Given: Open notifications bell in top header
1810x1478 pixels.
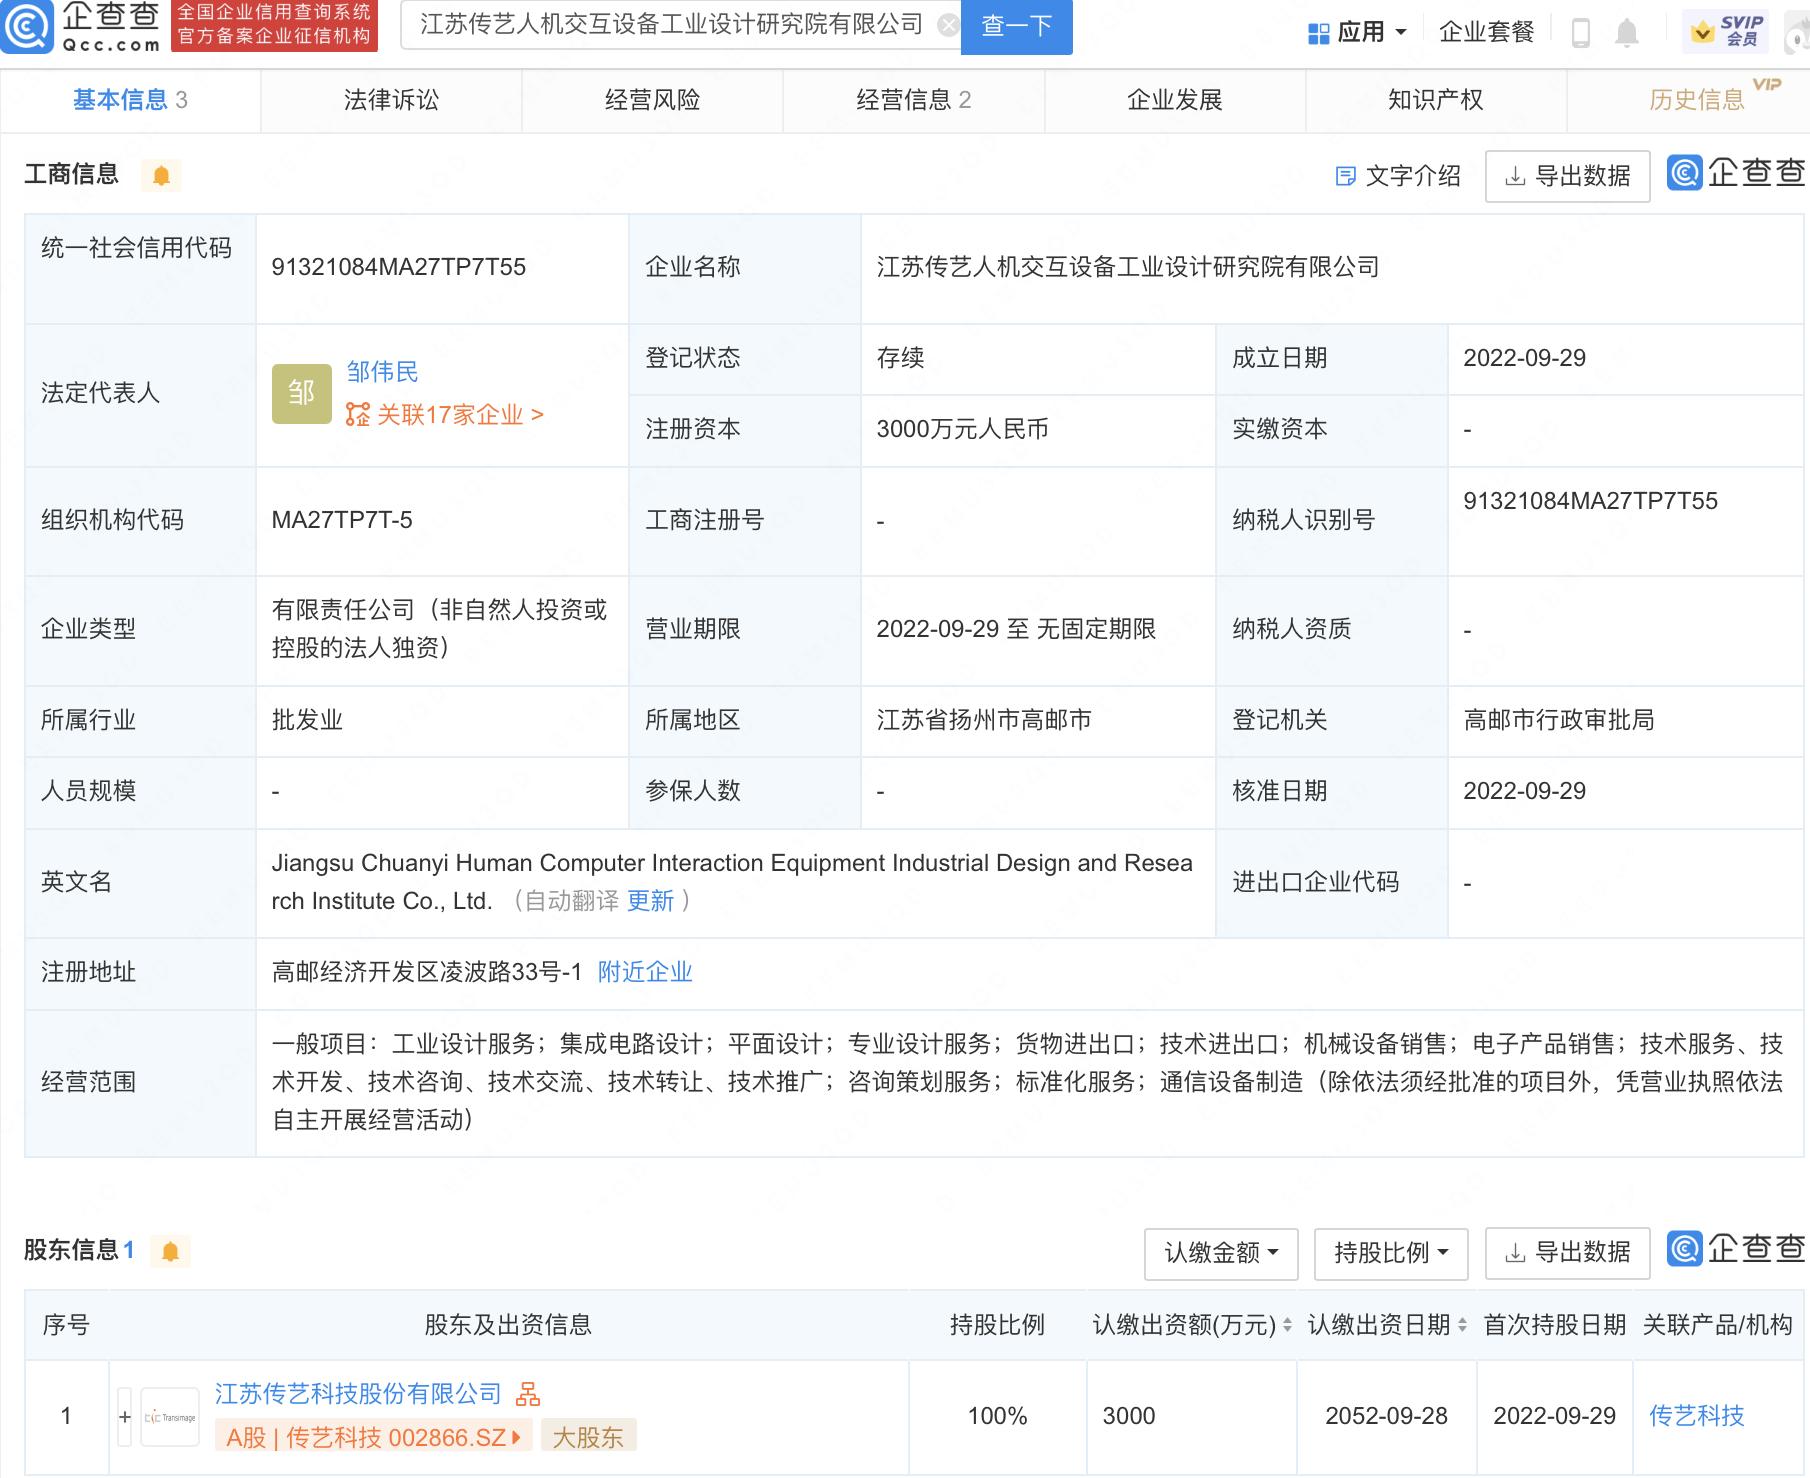Looking at the screenshot, I should (x=1627, y=33).
